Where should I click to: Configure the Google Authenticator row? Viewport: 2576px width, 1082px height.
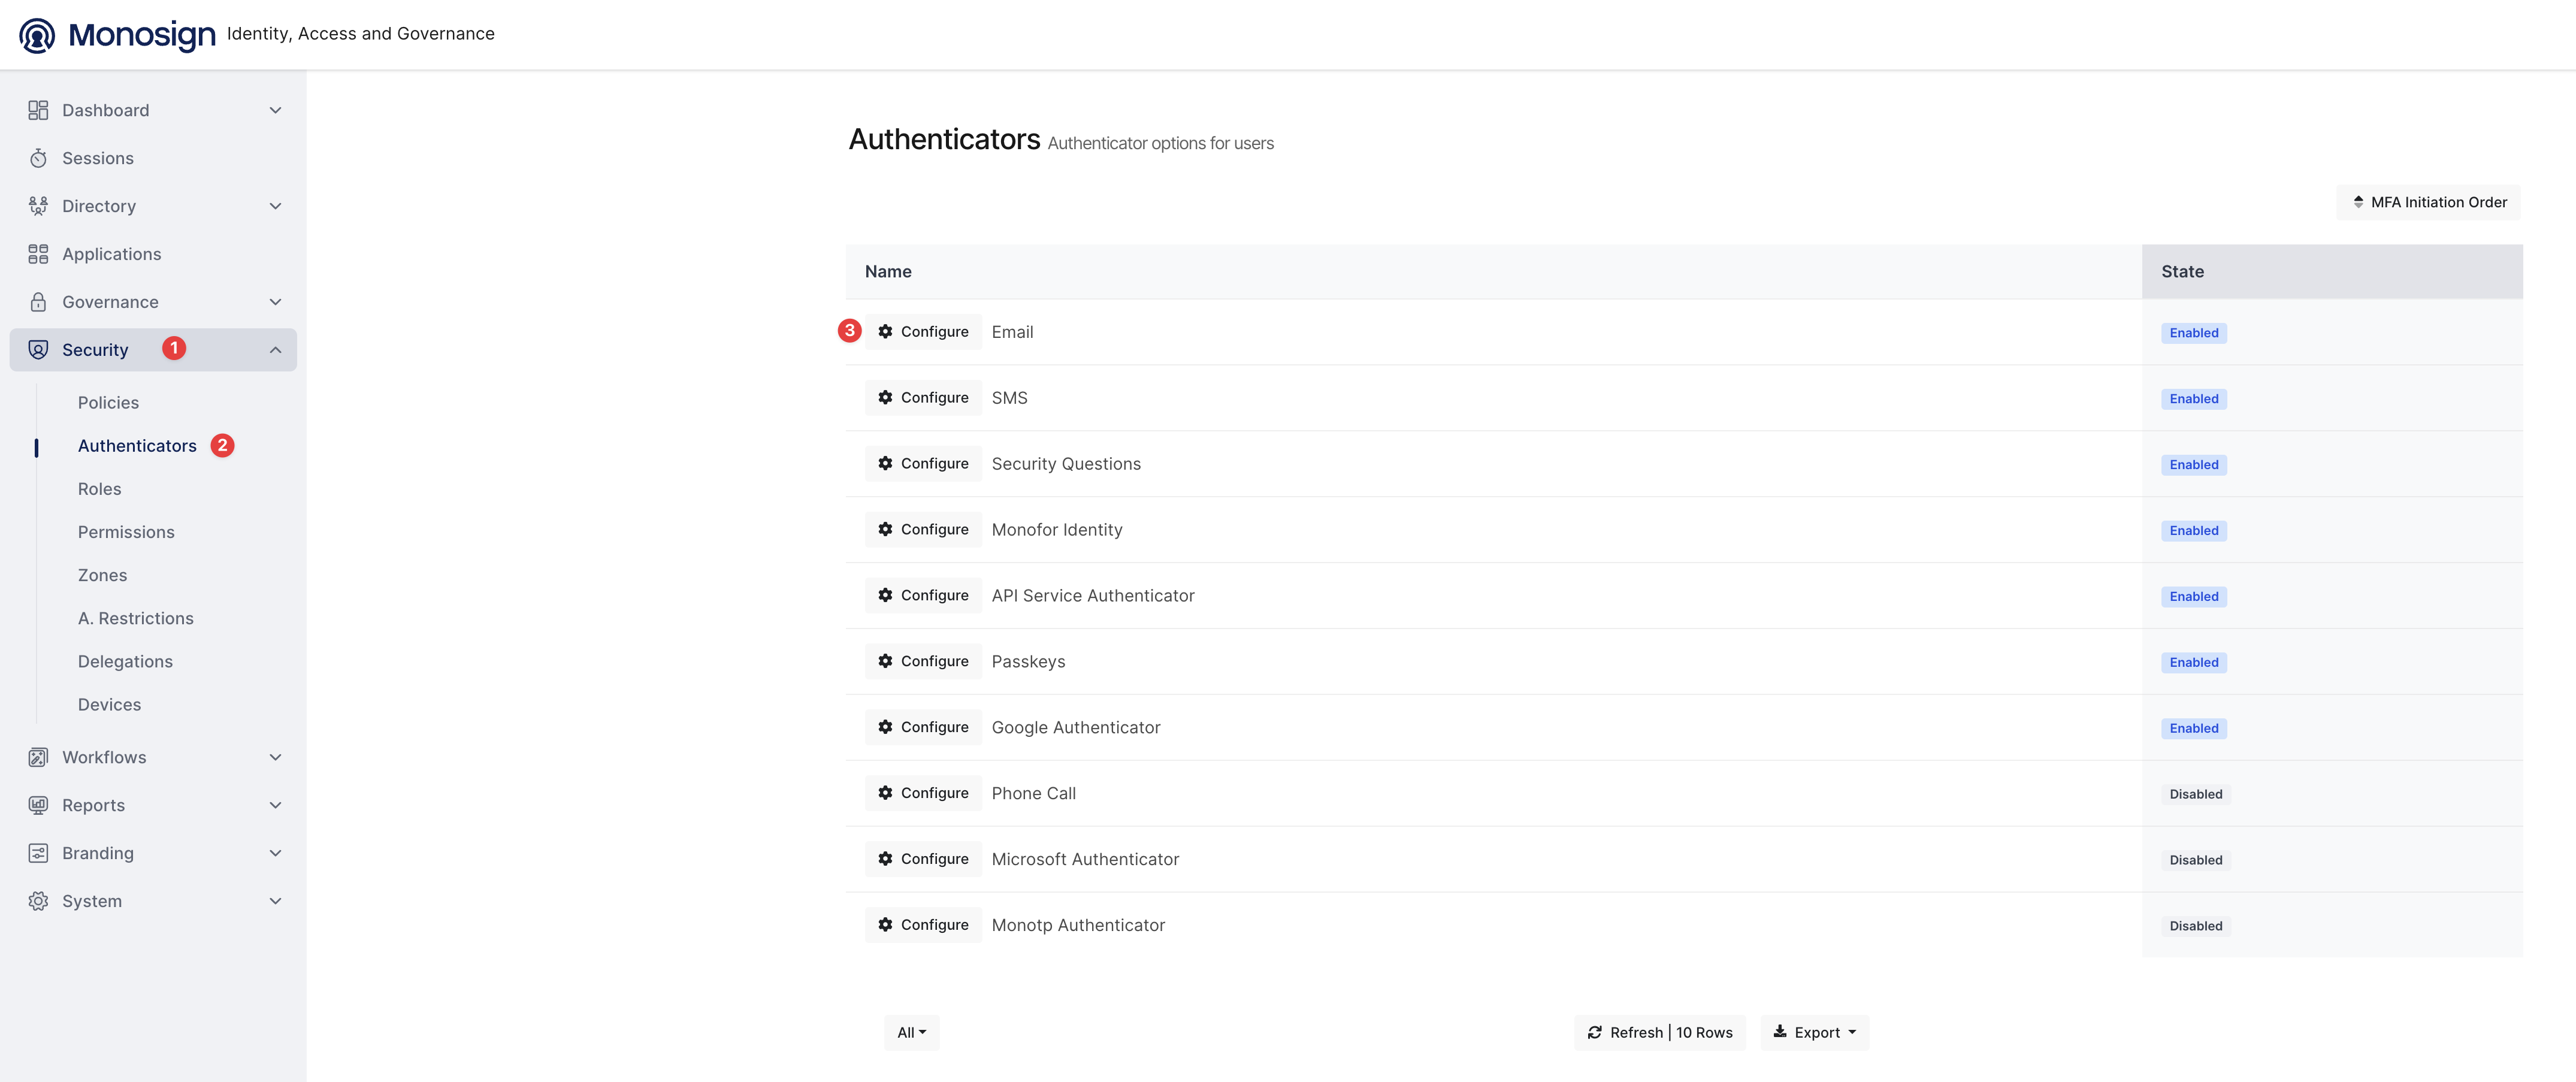[923, 727]
